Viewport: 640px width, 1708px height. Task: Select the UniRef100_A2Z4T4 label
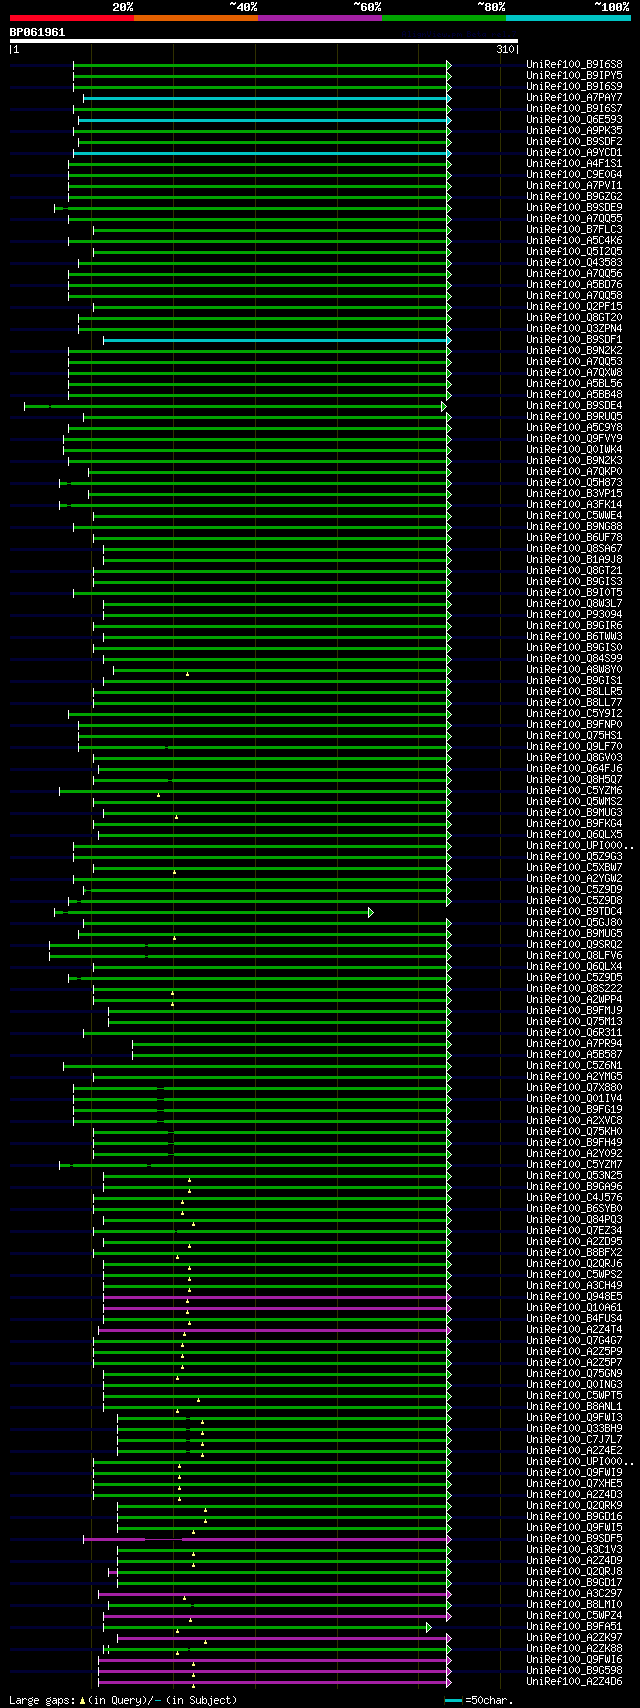tap(574, 1330)
